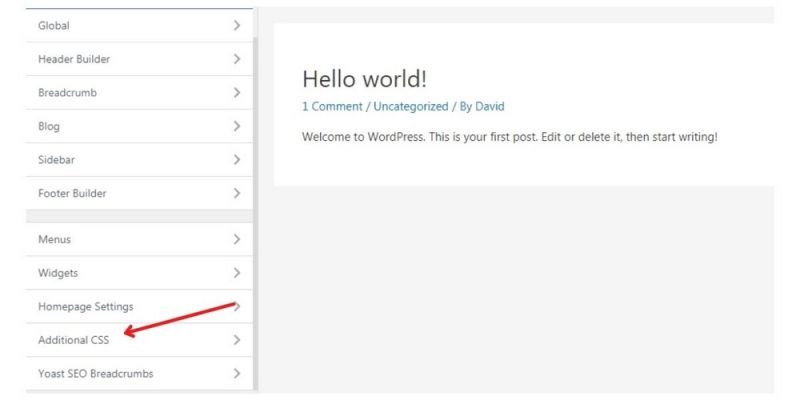Expand chevron next to Widgets
800x400 pixels.
pos(237,272)
